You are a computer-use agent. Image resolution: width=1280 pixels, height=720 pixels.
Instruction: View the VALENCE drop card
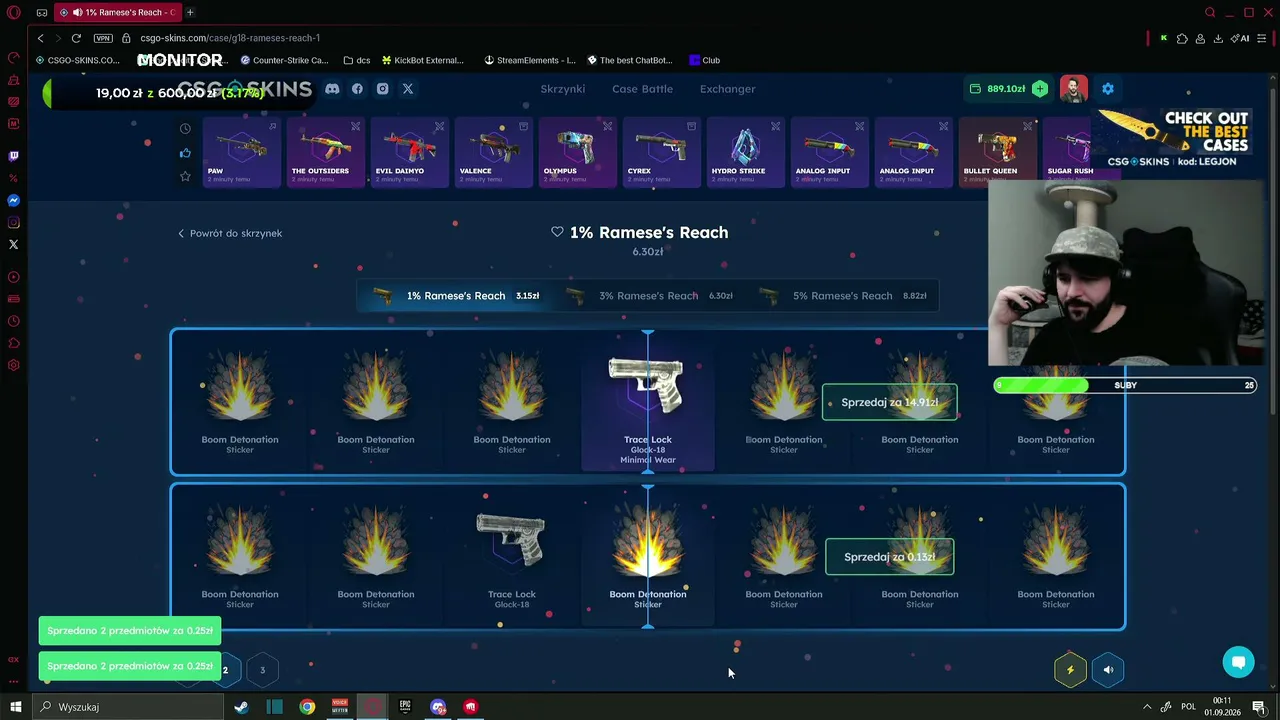(493, 152)
